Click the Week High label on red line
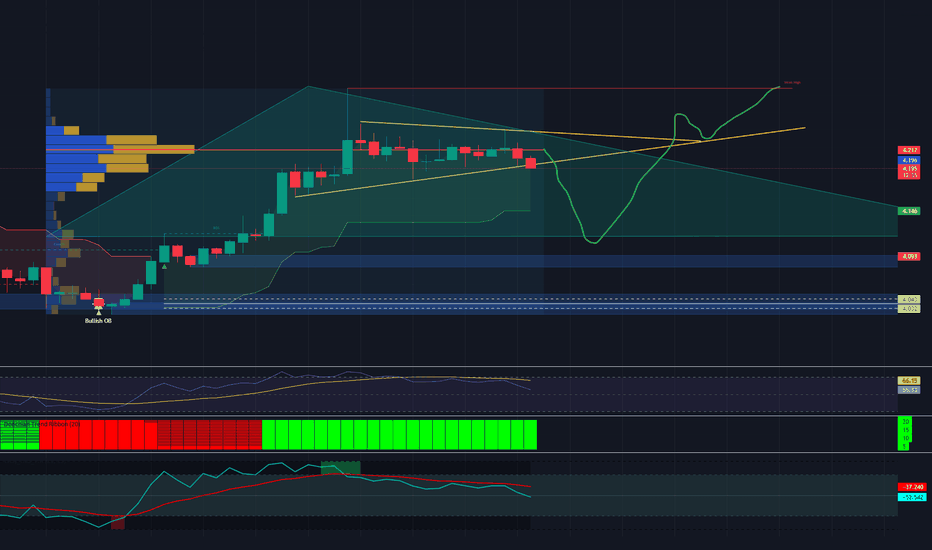The height and width of the screenshot is (550, 932). click(x=792, y=83)
